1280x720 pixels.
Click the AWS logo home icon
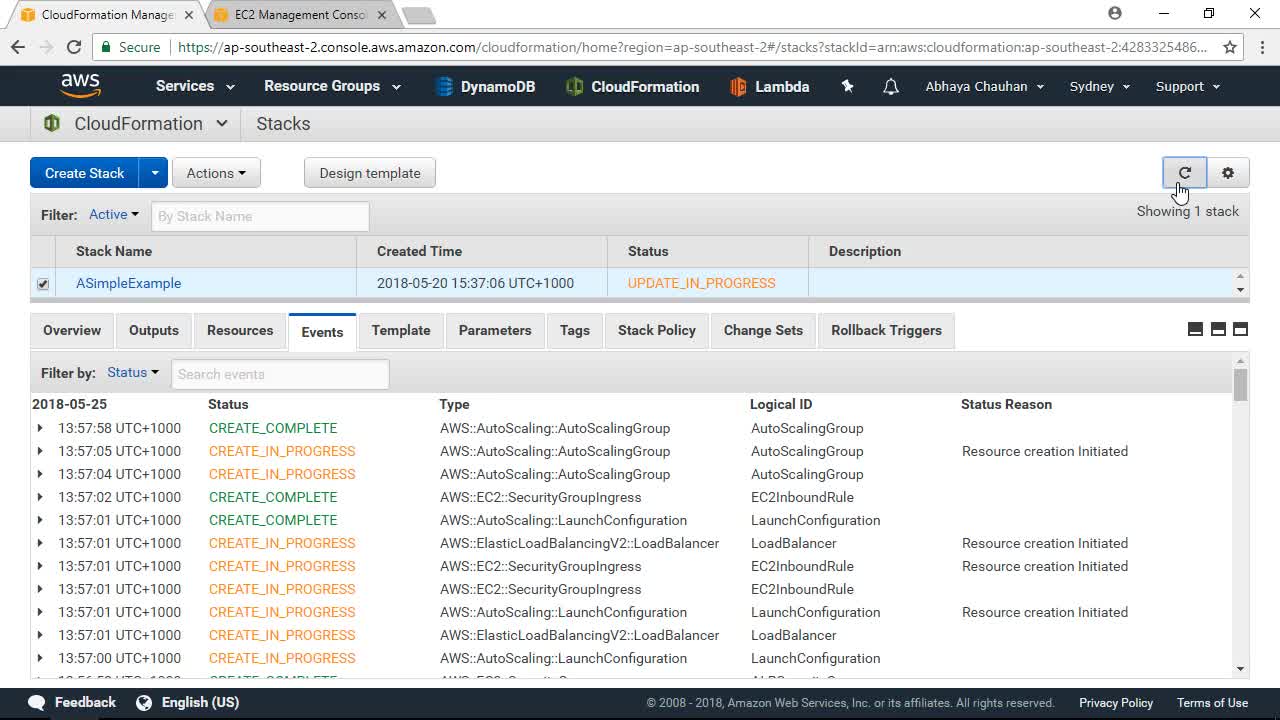coord(80,86)
